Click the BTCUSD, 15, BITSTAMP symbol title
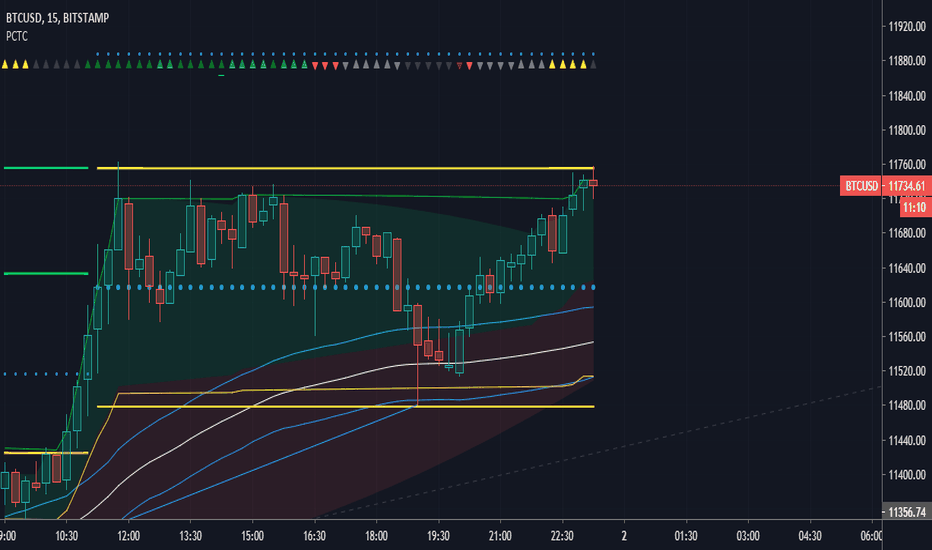 58,18
